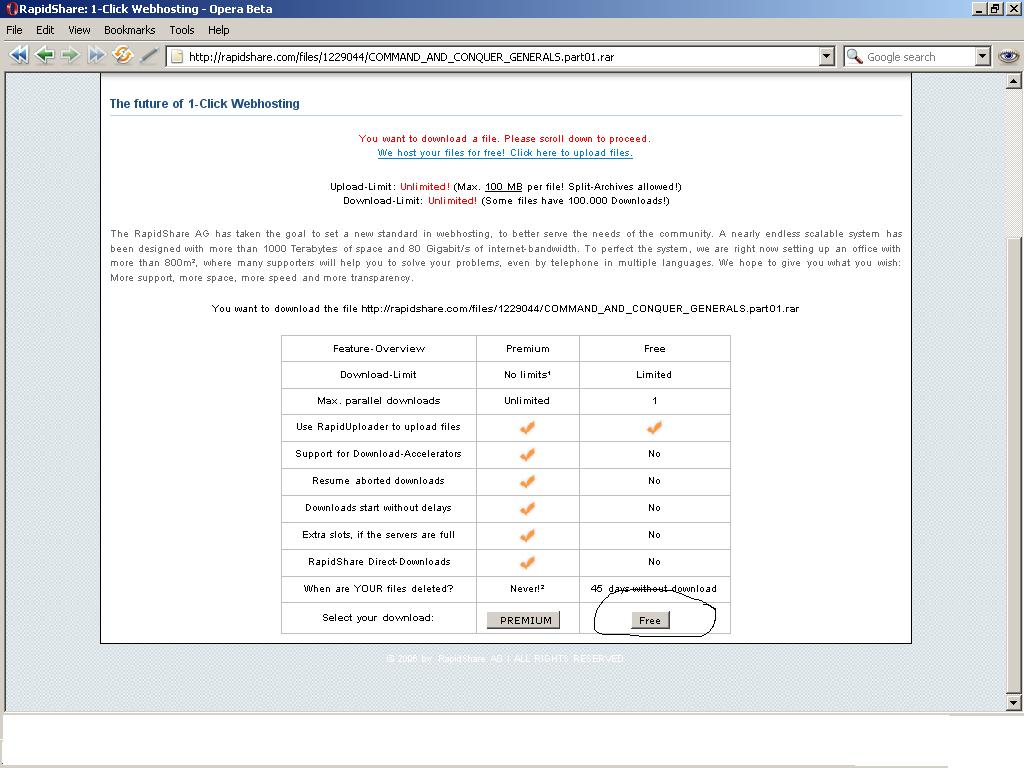Click 'No' in Support for Download-Accelerators row
The image size is (1024, 768).
coord(654,454)
